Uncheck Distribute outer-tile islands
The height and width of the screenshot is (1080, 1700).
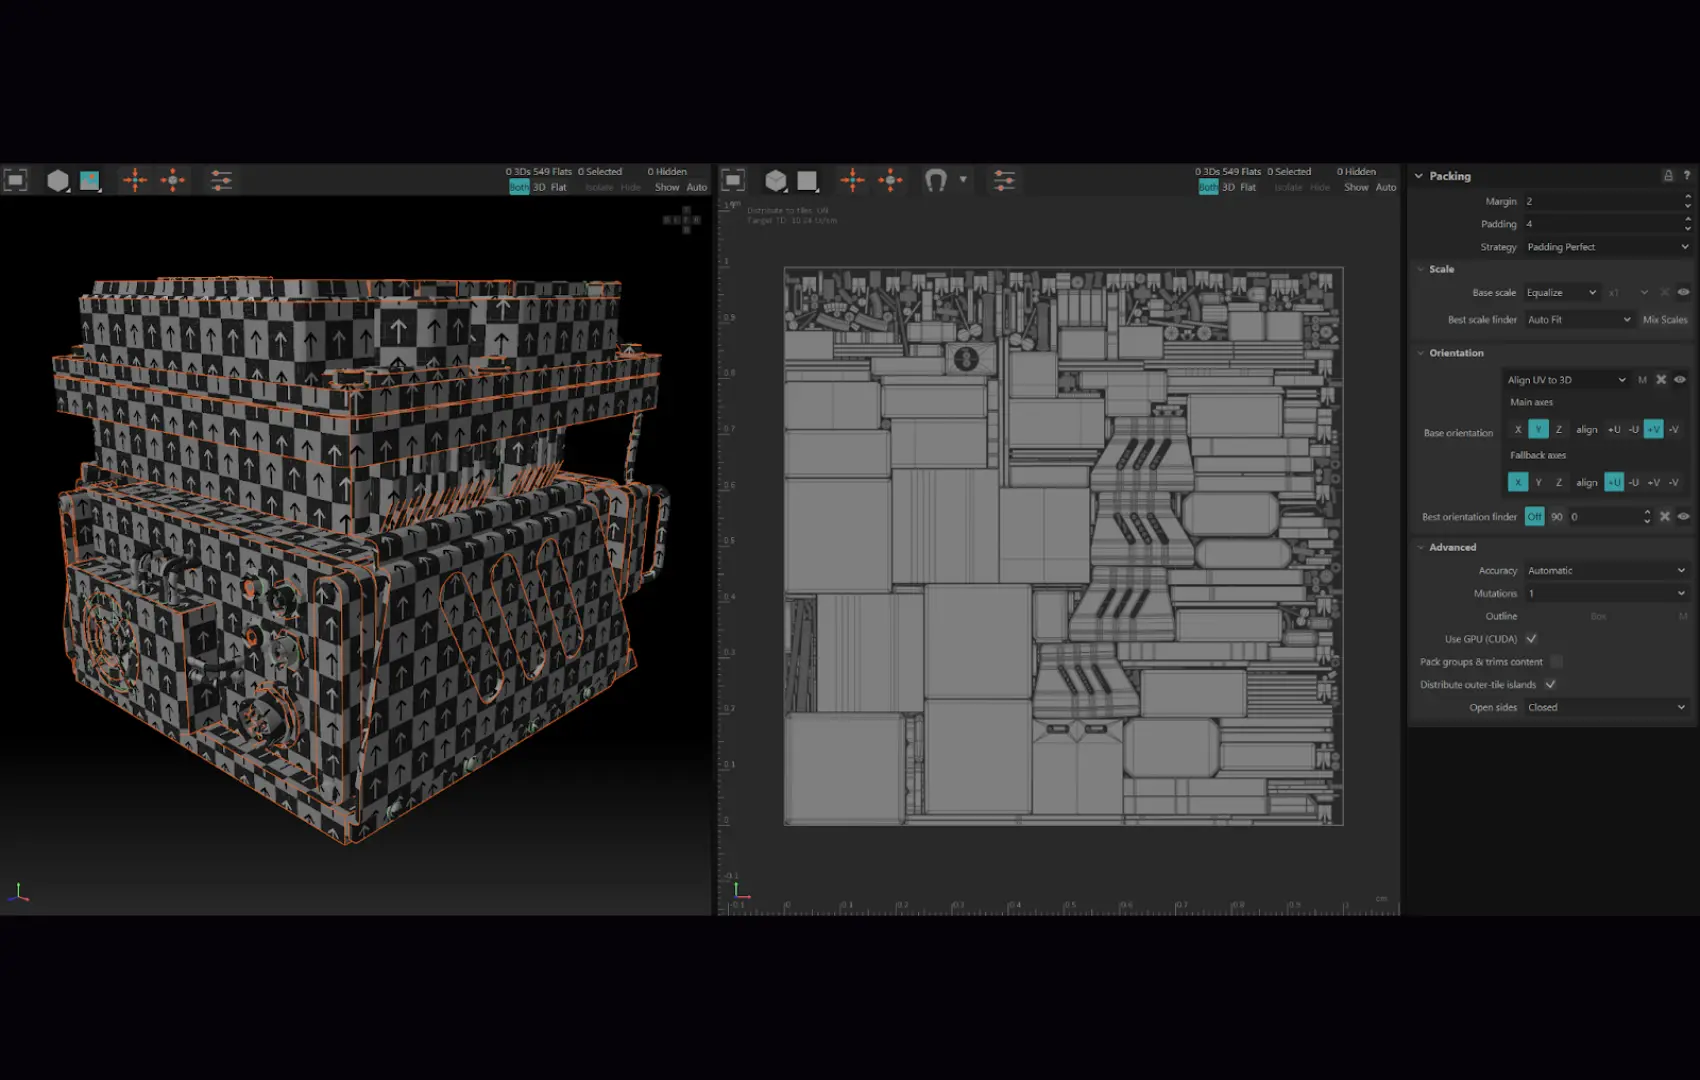point(1550,685)
